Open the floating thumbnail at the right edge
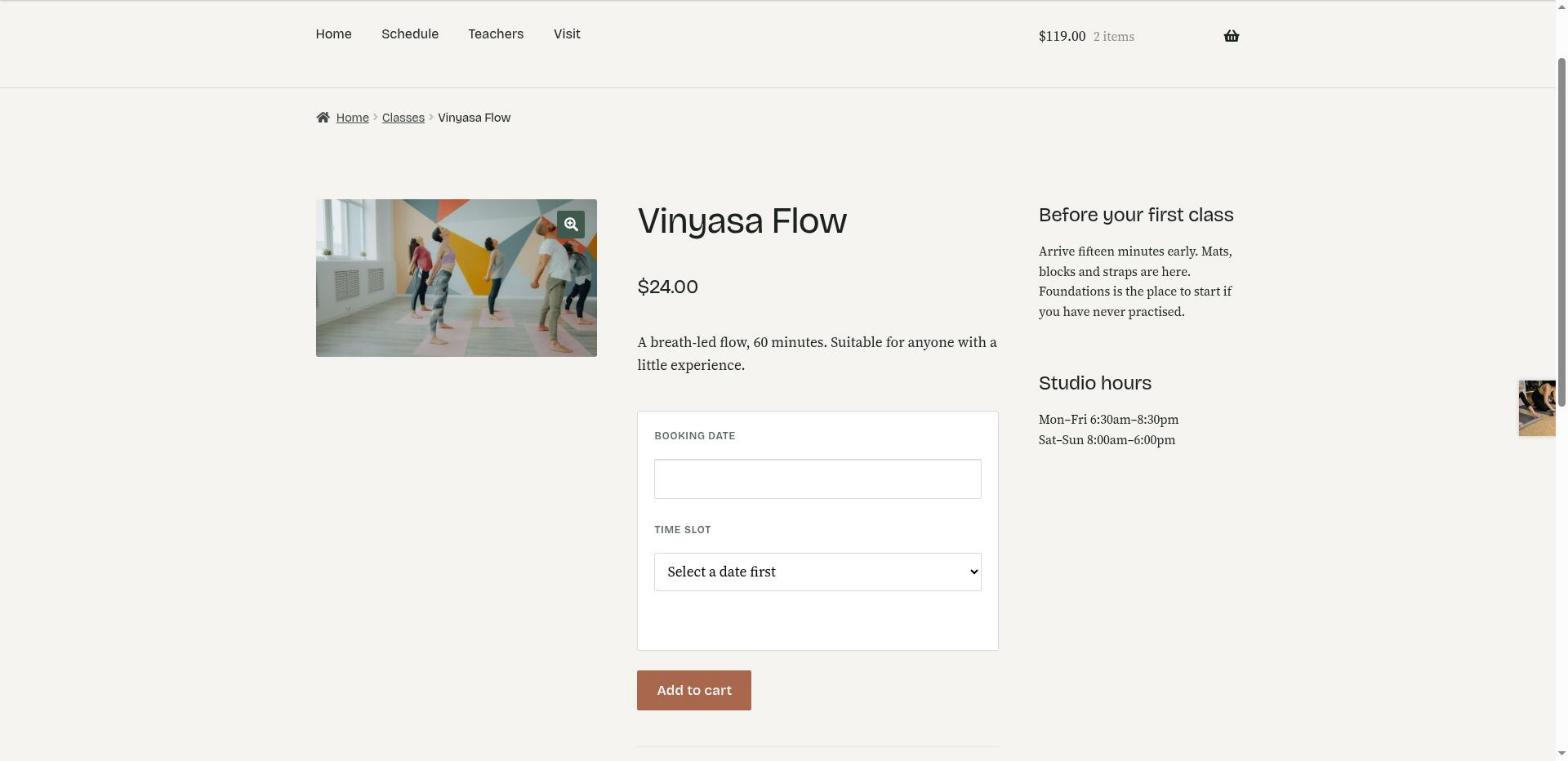This screenshot has height=761, width=1568. 1537,408
